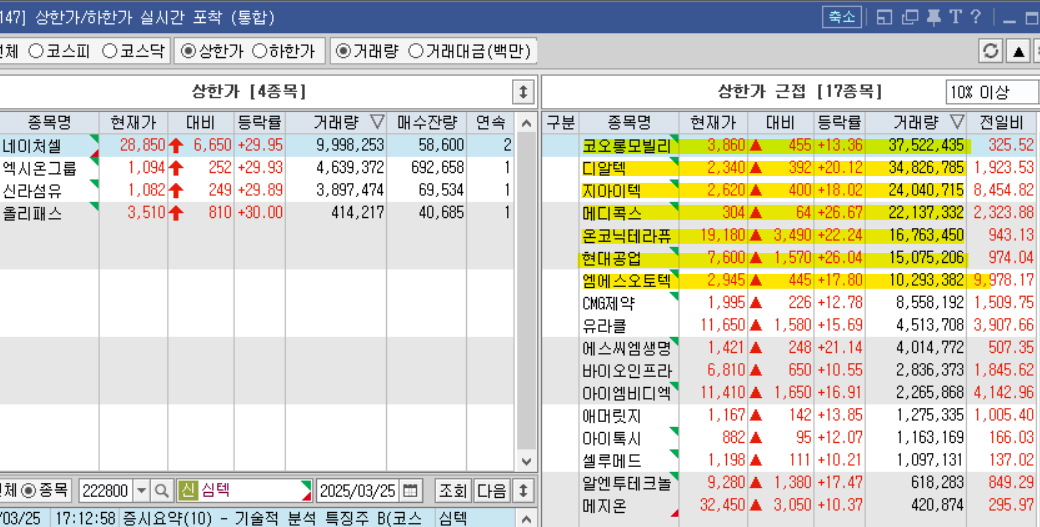1040x527 pixels.
Task: Click the 전일비 column header
Action: (x=1002, y=122)
